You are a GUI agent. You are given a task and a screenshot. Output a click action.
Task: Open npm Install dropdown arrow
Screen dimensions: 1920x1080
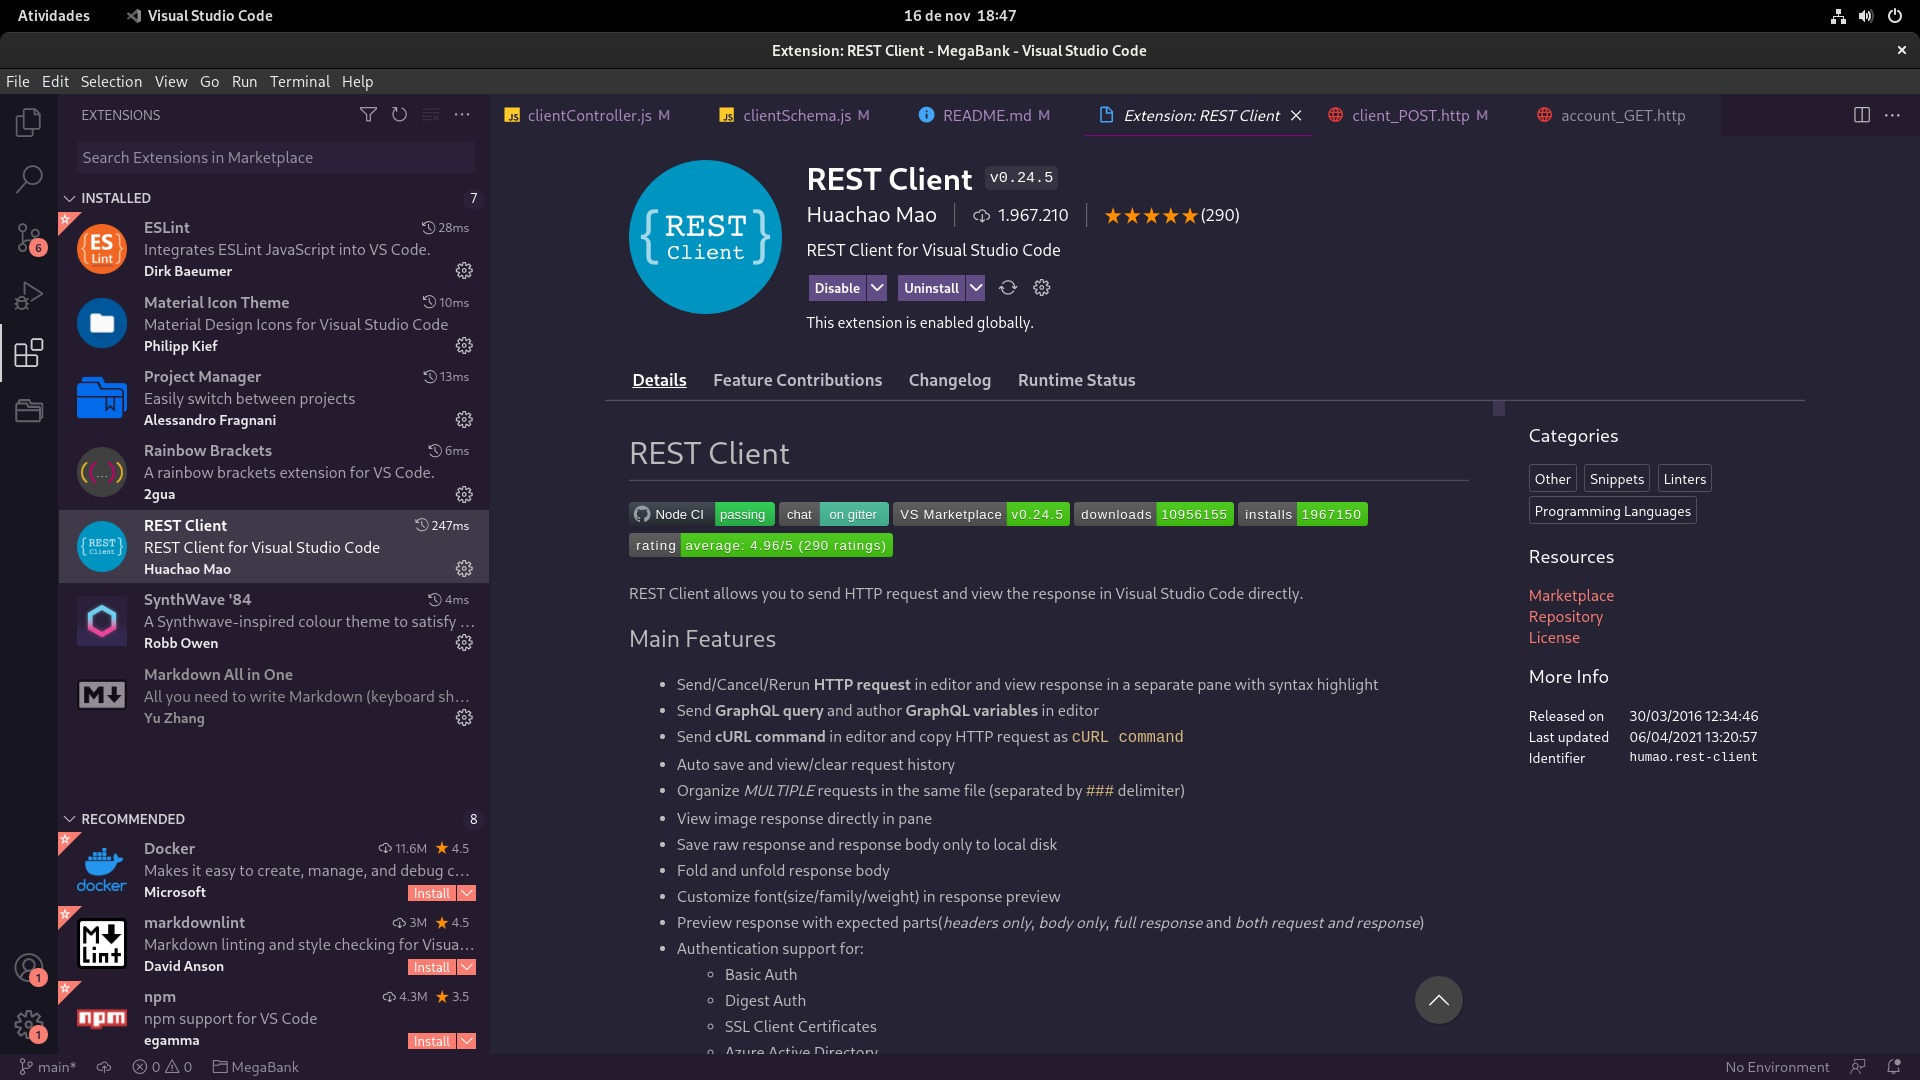[467, 1041]
